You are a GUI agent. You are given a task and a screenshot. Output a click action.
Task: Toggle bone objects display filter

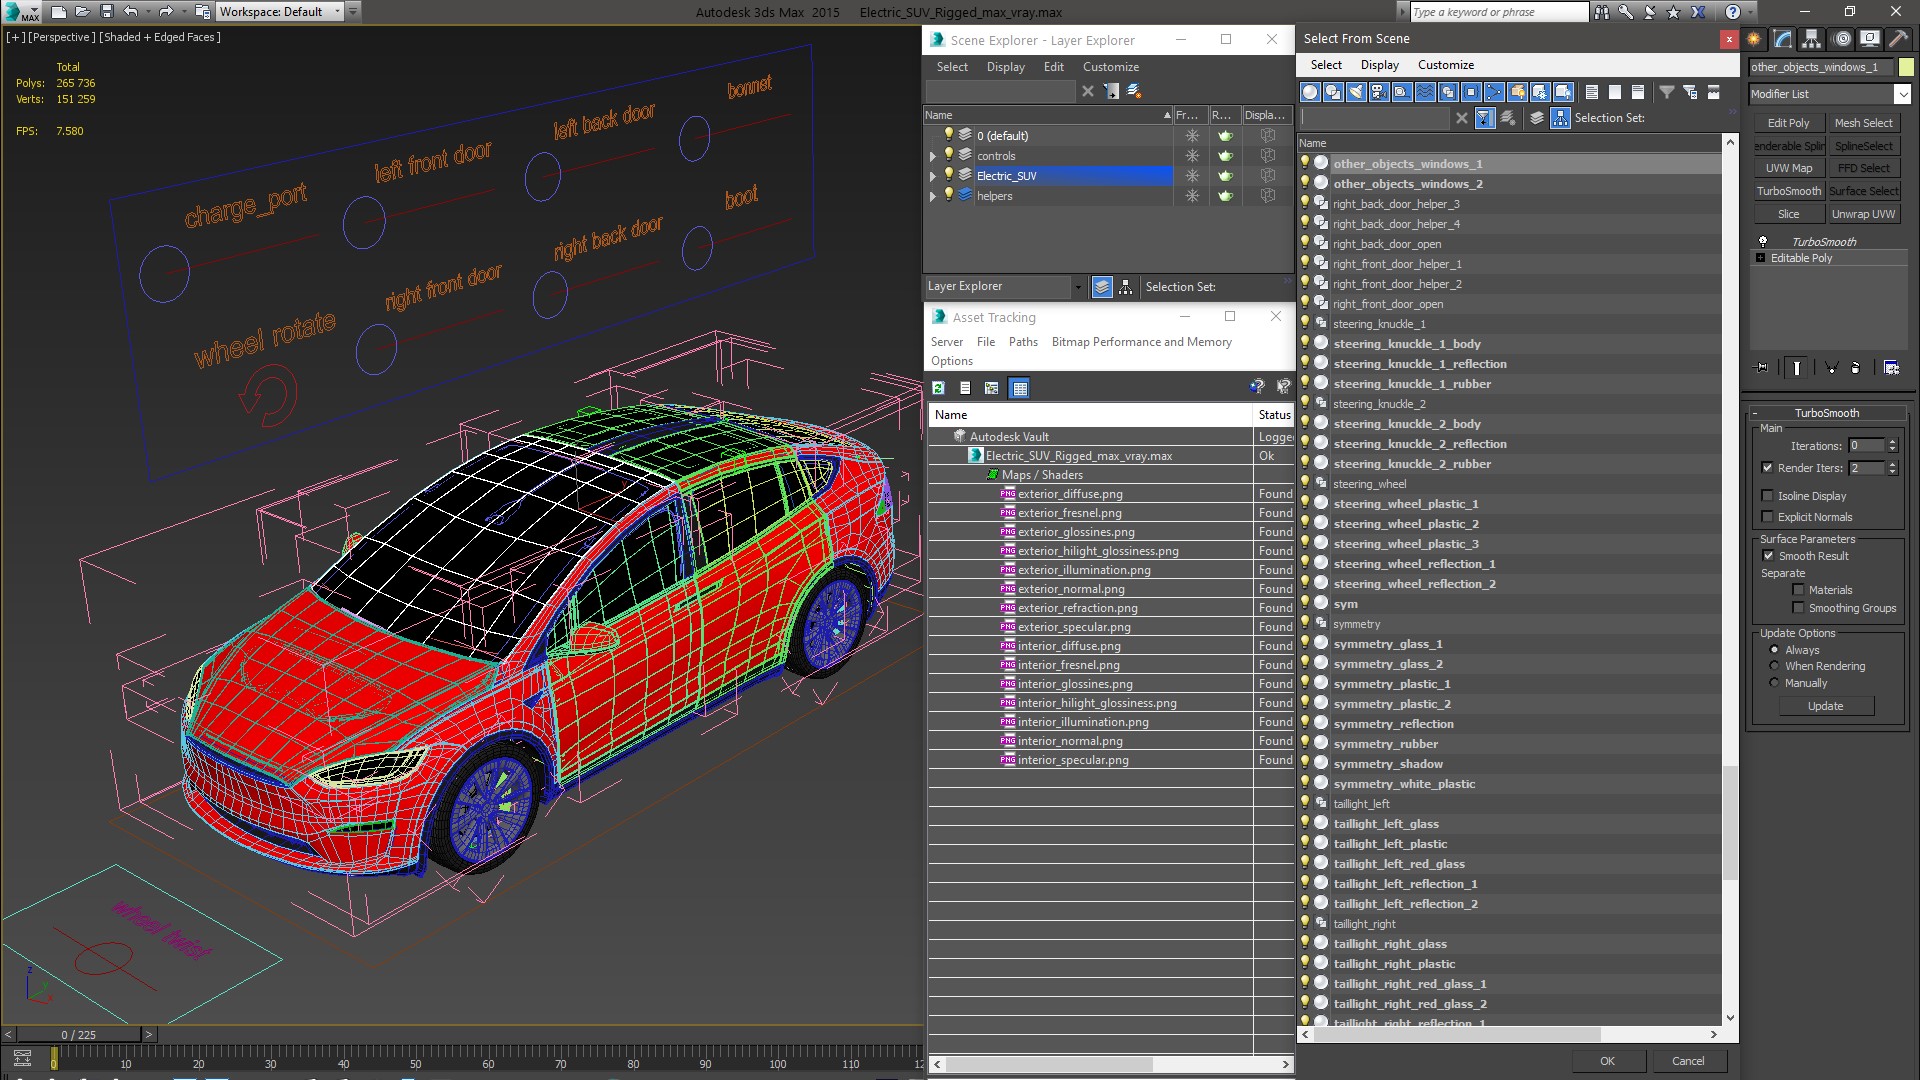[1494, 92]
